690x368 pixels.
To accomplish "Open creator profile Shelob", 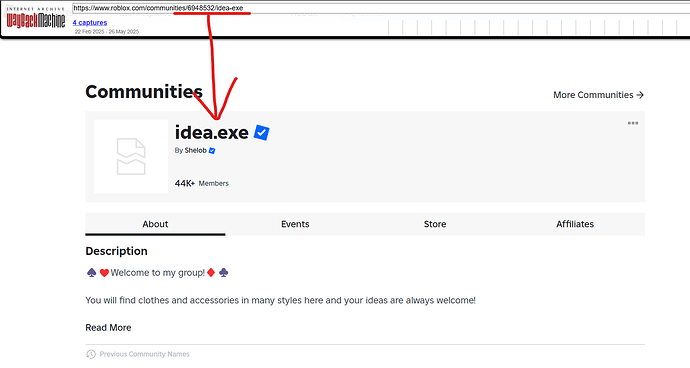I will click(x=195, y=151).
